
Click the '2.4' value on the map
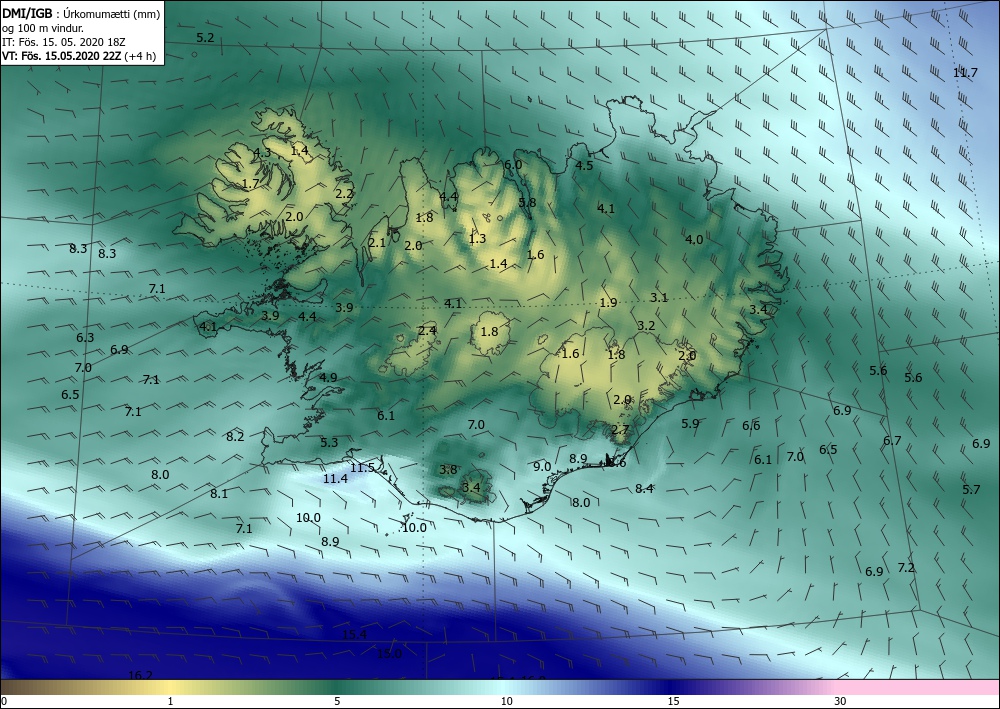[427, 331]
